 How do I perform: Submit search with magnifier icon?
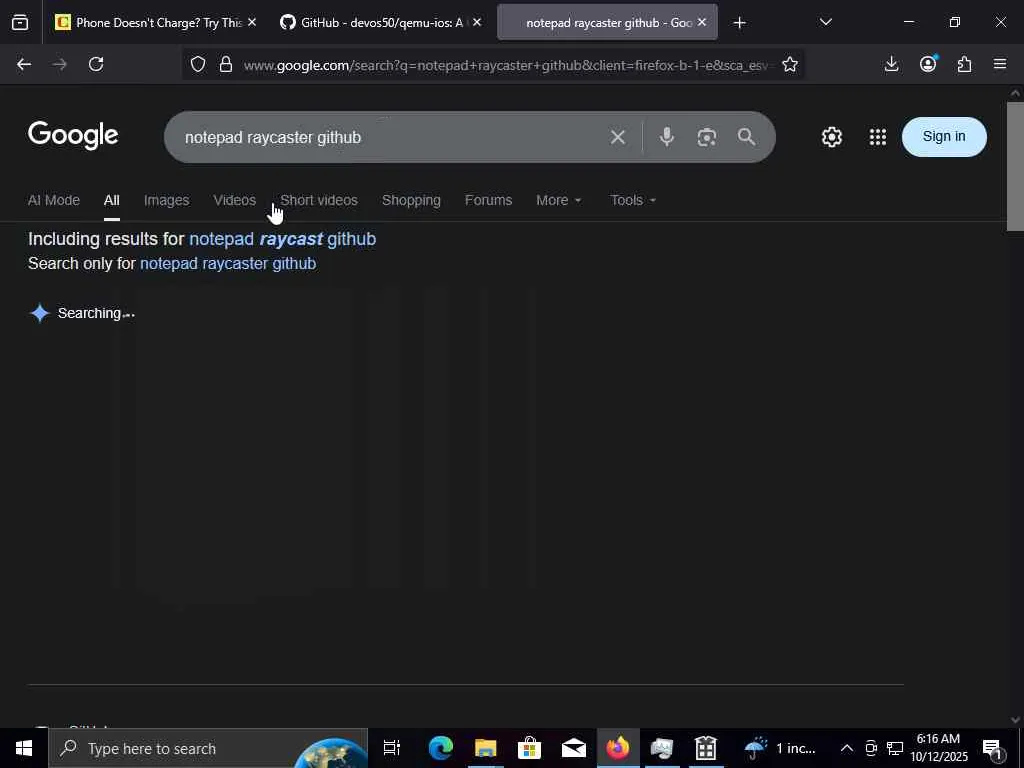746,137
